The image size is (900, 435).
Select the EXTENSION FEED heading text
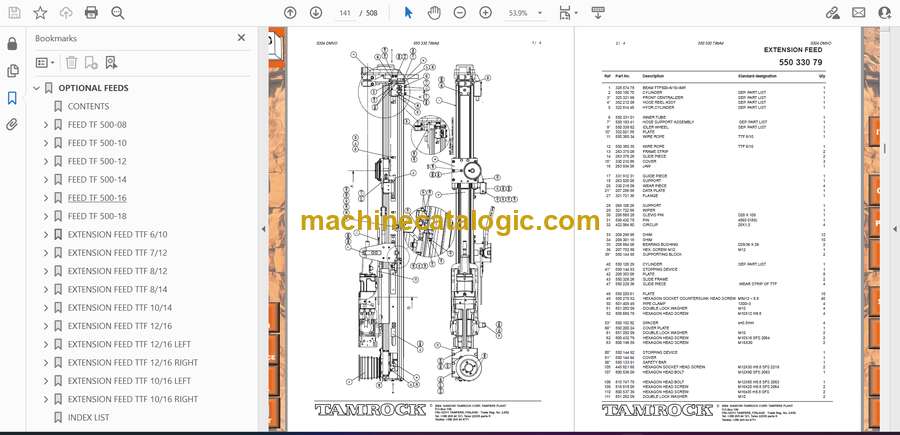click(793, 50)
